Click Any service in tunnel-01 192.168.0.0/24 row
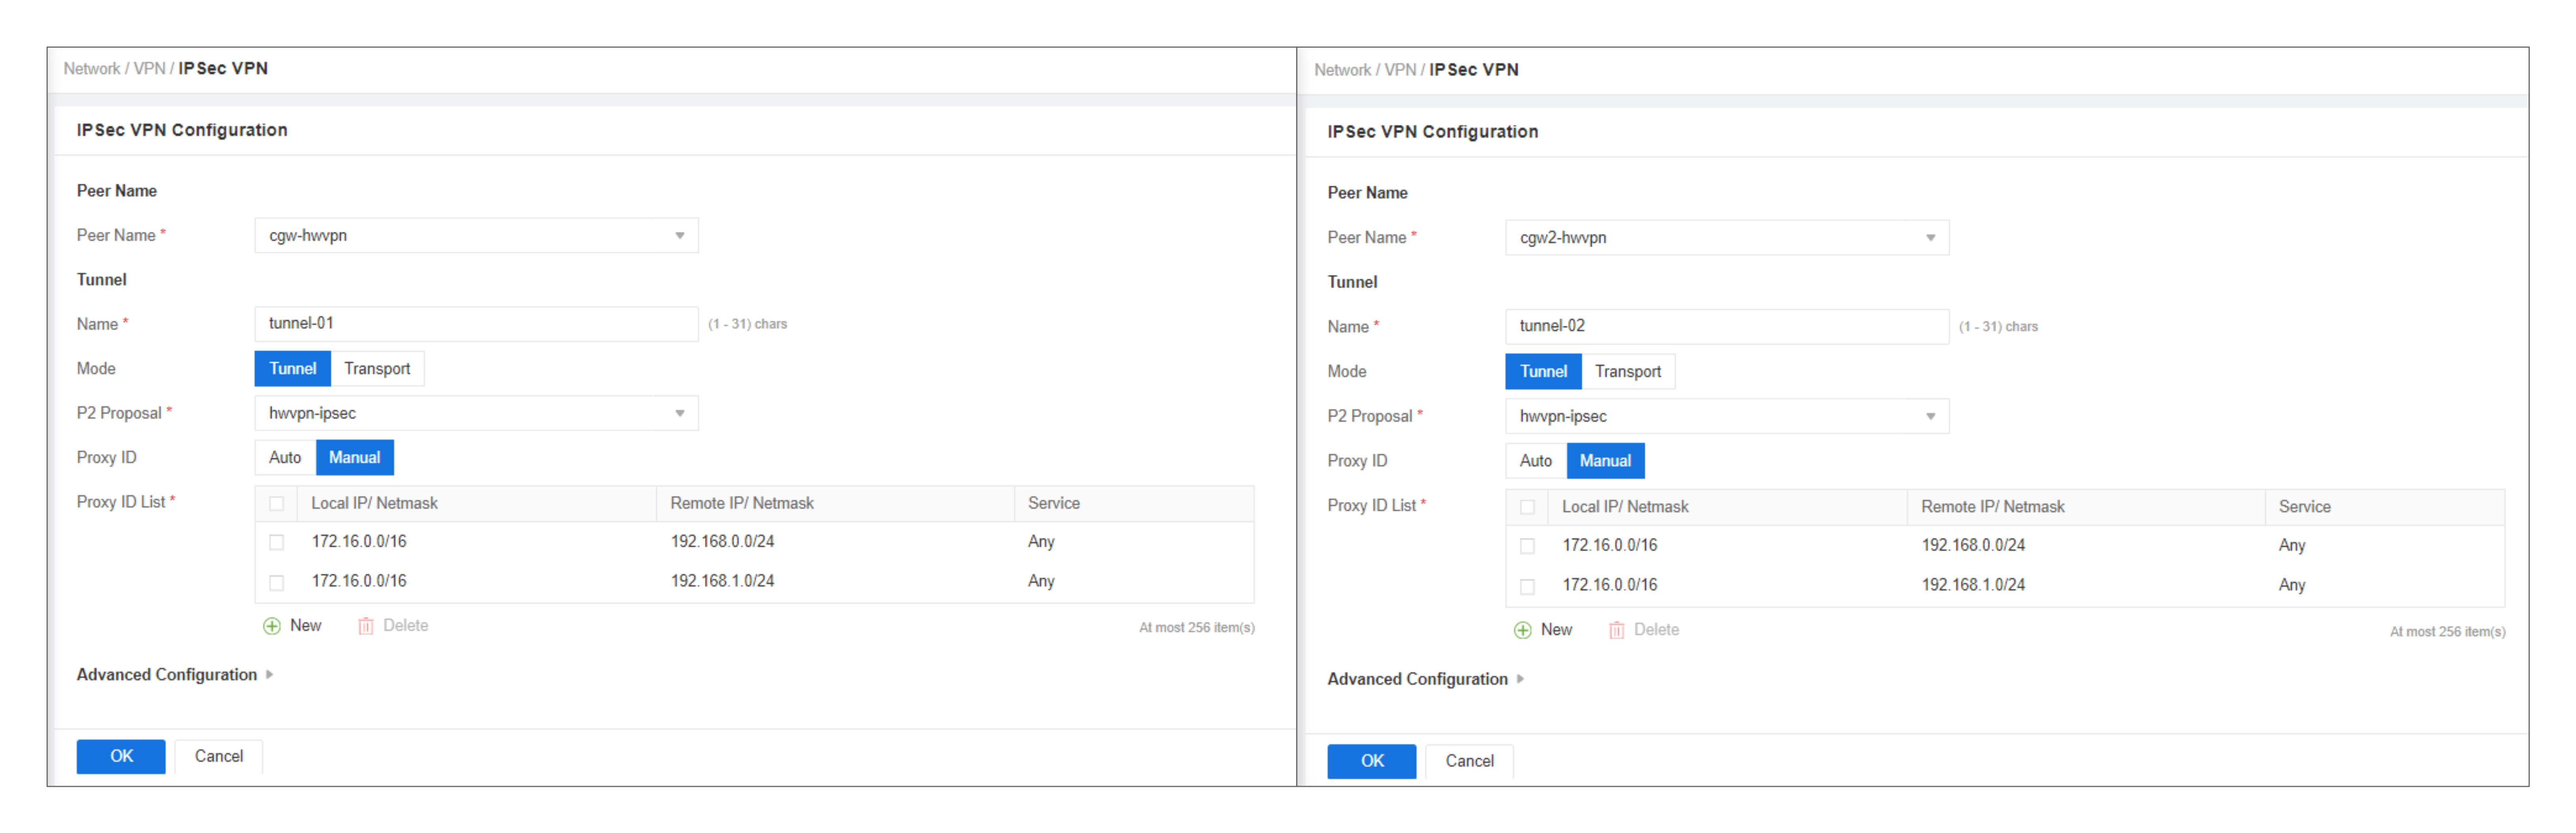 pos(1041,542)
